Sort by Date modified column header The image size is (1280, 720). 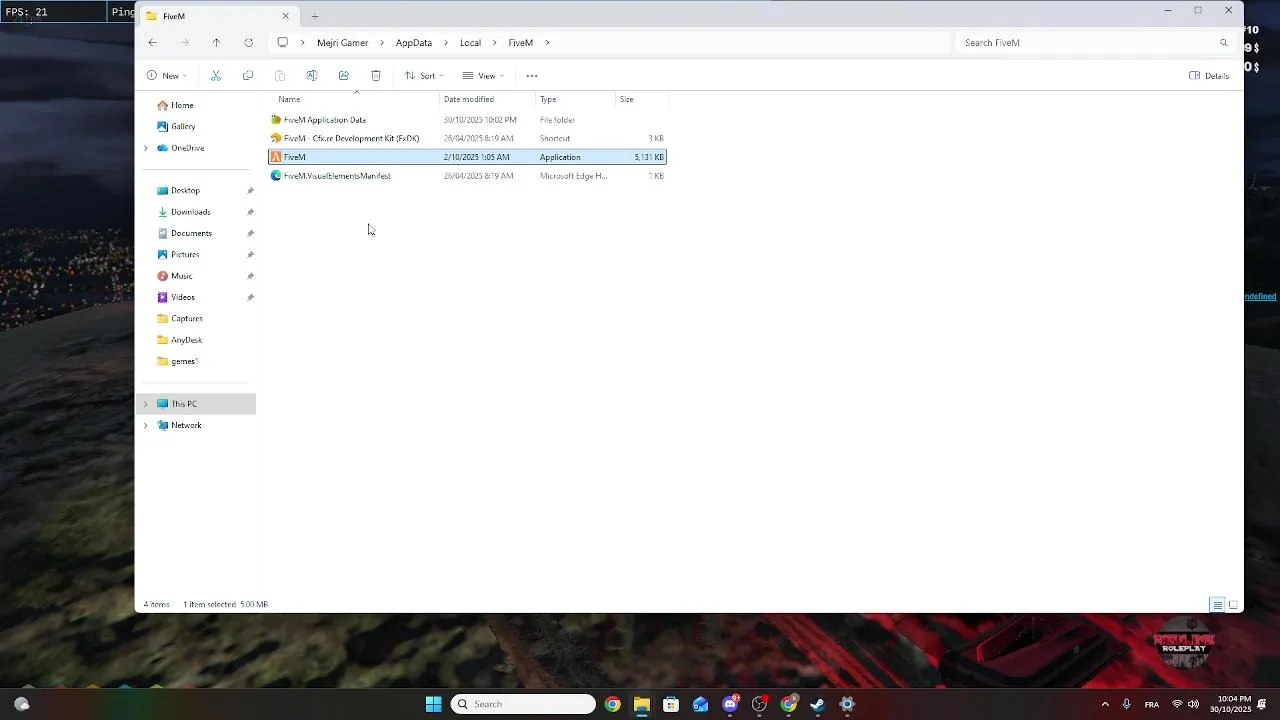(488, 99)
